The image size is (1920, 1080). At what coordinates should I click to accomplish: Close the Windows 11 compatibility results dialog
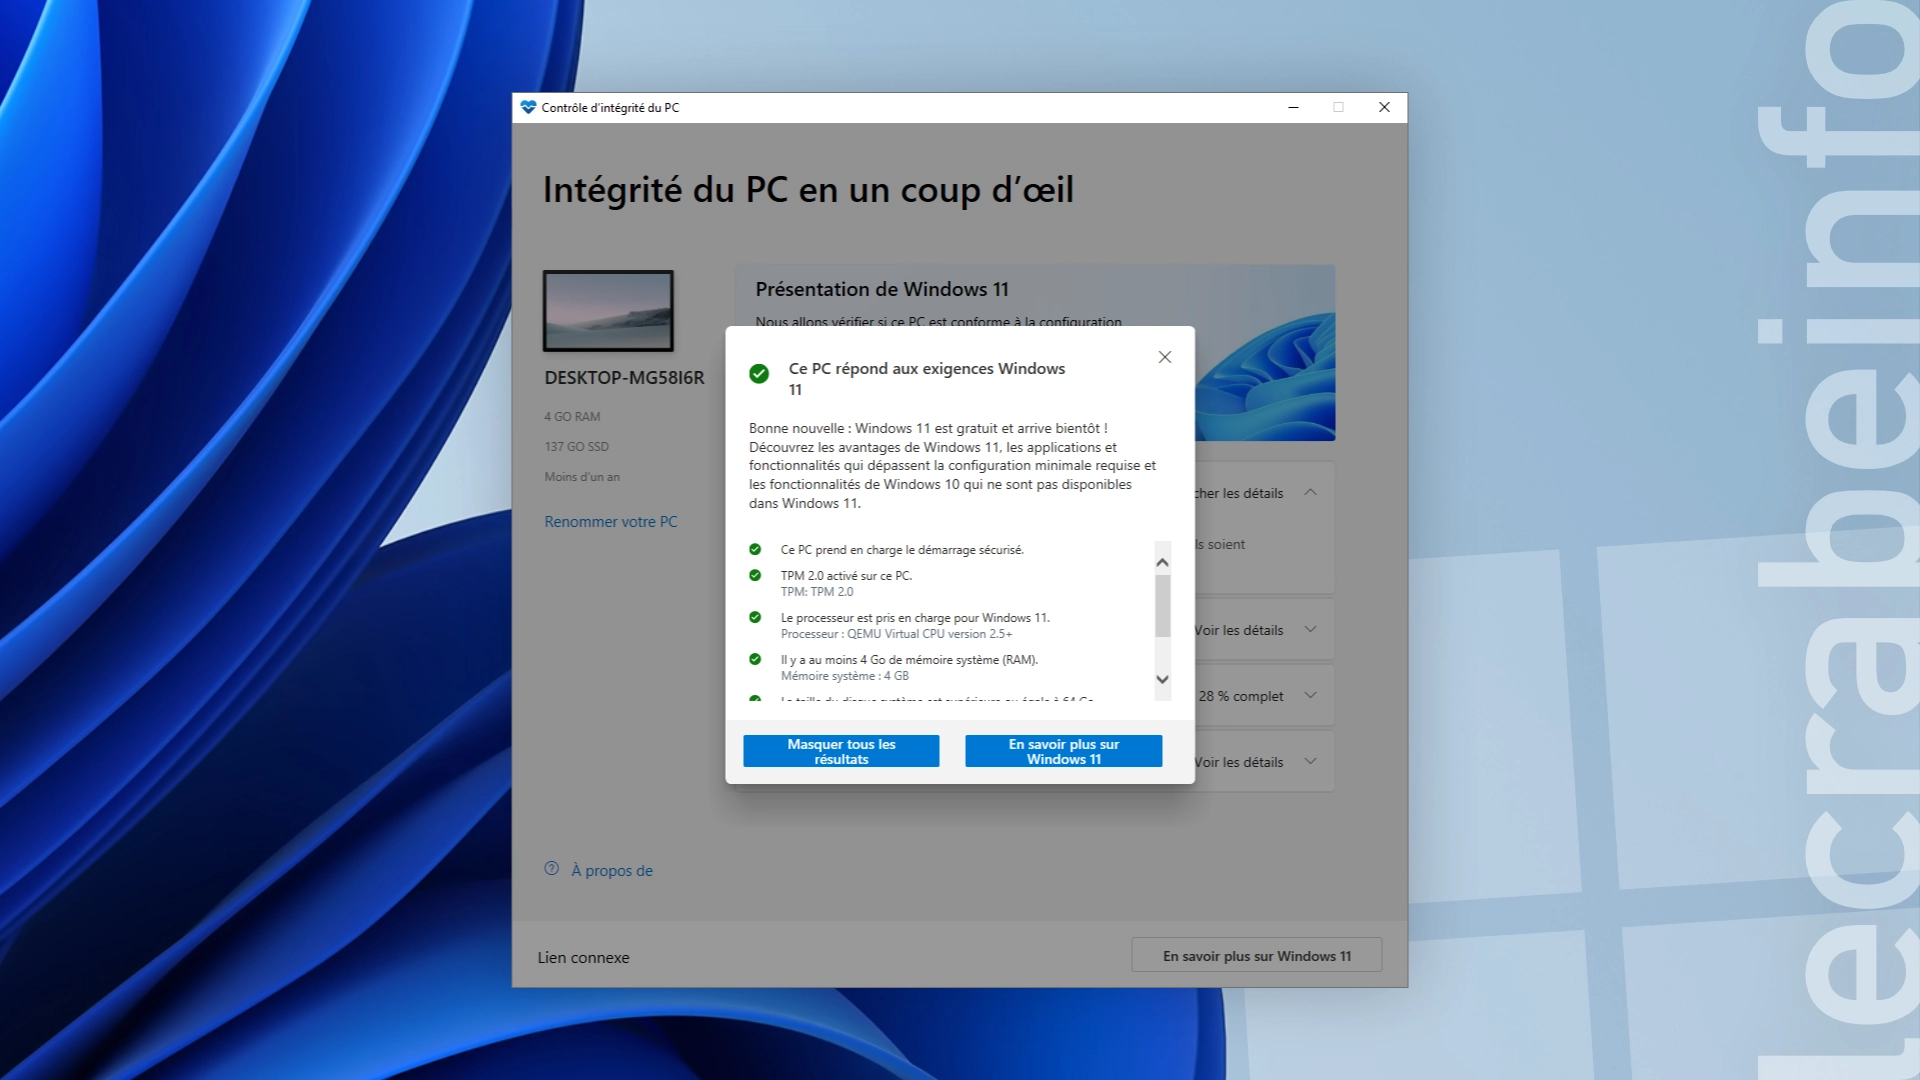point(1164,357)
